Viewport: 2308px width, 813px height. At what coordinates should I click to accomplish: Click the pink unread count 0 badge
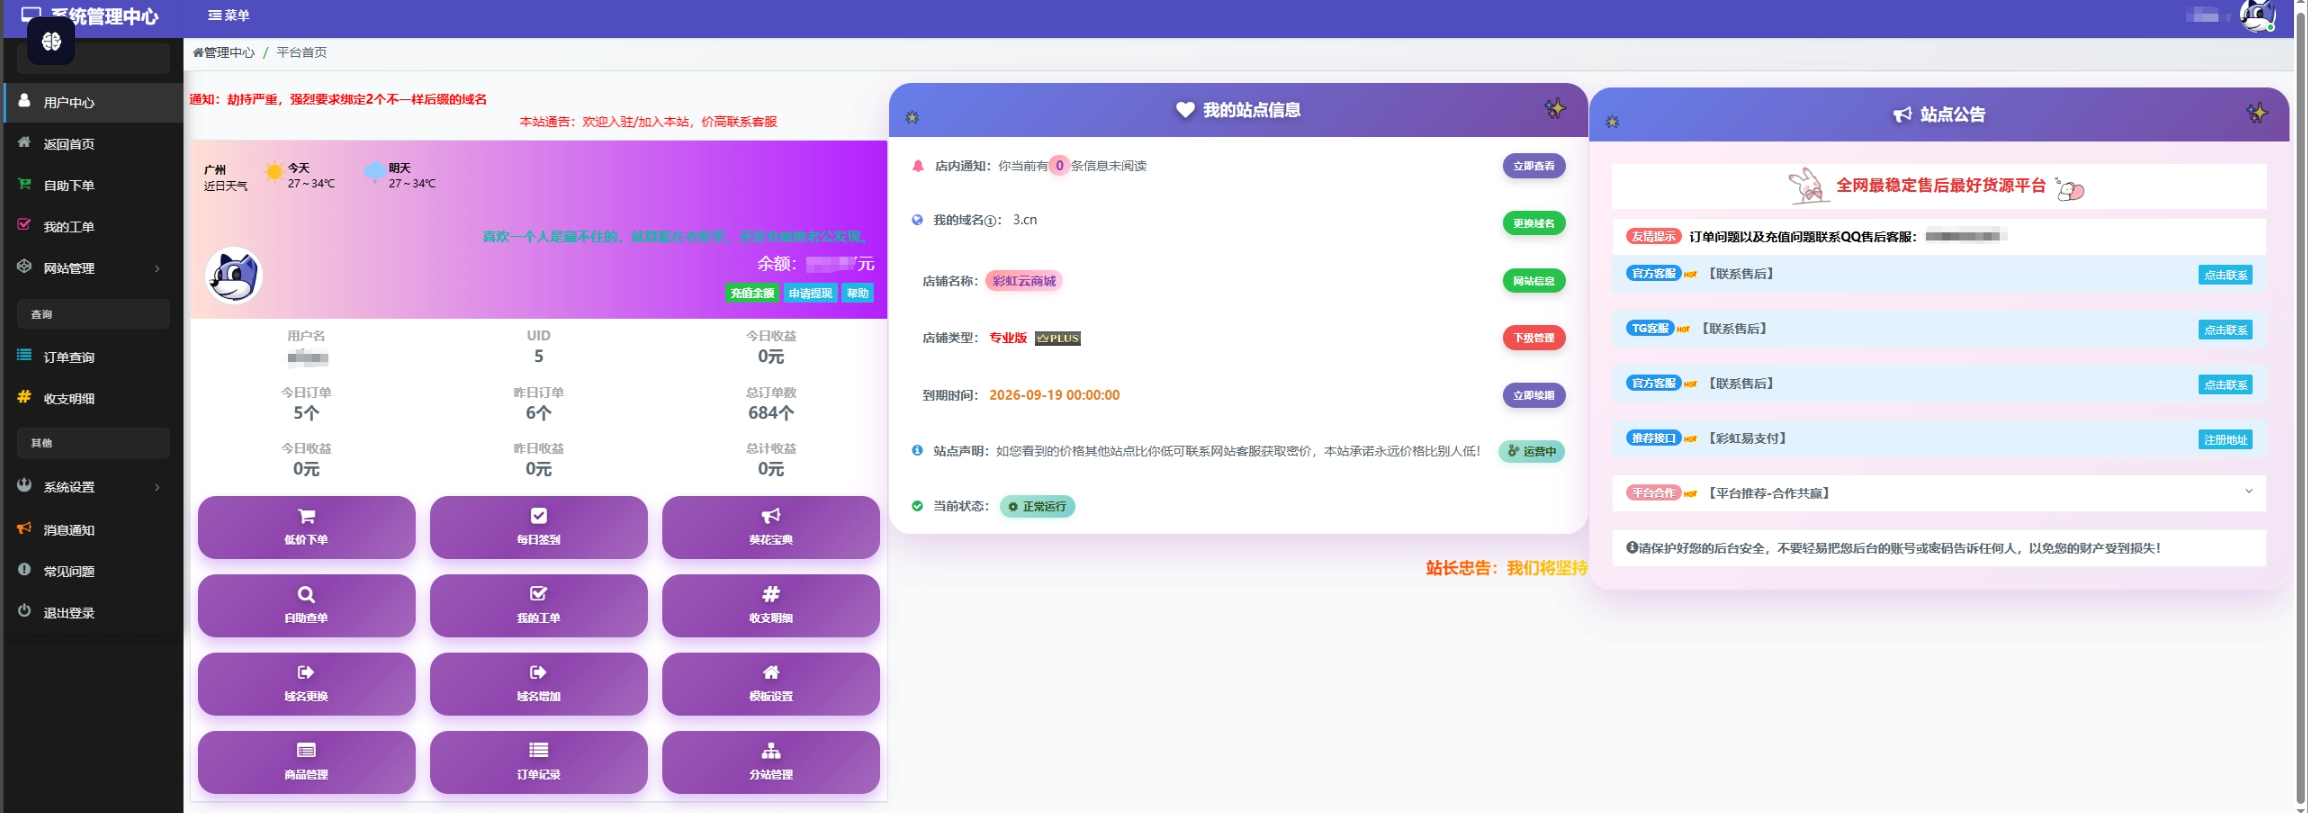point(1059,166)
